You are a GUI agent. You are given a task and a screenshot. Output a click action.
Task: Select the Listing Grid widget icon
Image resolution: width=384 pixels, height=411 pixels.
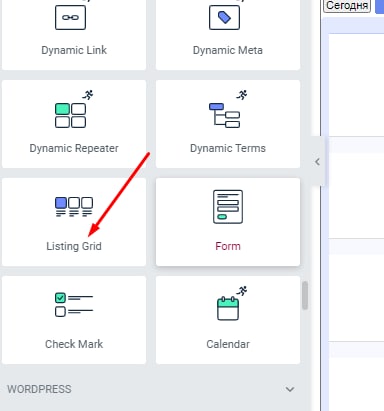[74, 207]
